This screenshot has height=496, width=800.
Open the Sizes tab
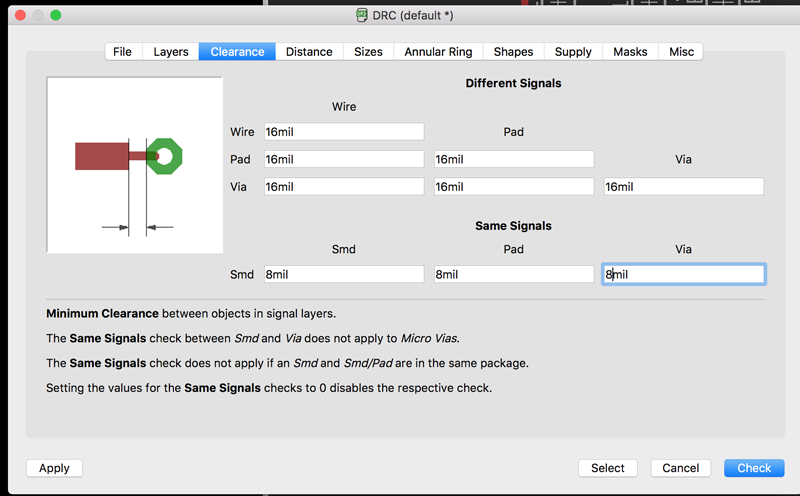(x=368, y=52)
